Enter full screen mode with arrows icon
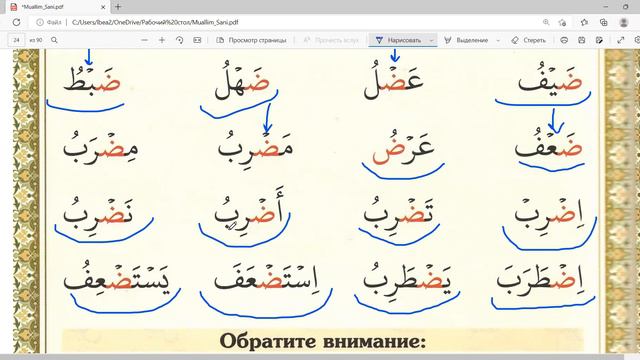This screenshot has height=360, width=640. [x=621, y=40]
